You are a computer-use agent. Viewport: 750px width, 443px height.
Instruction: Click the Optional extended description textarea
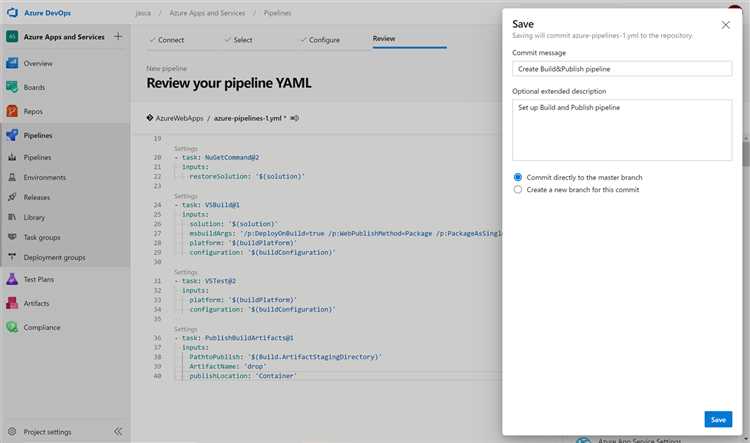tap(622, 130)
